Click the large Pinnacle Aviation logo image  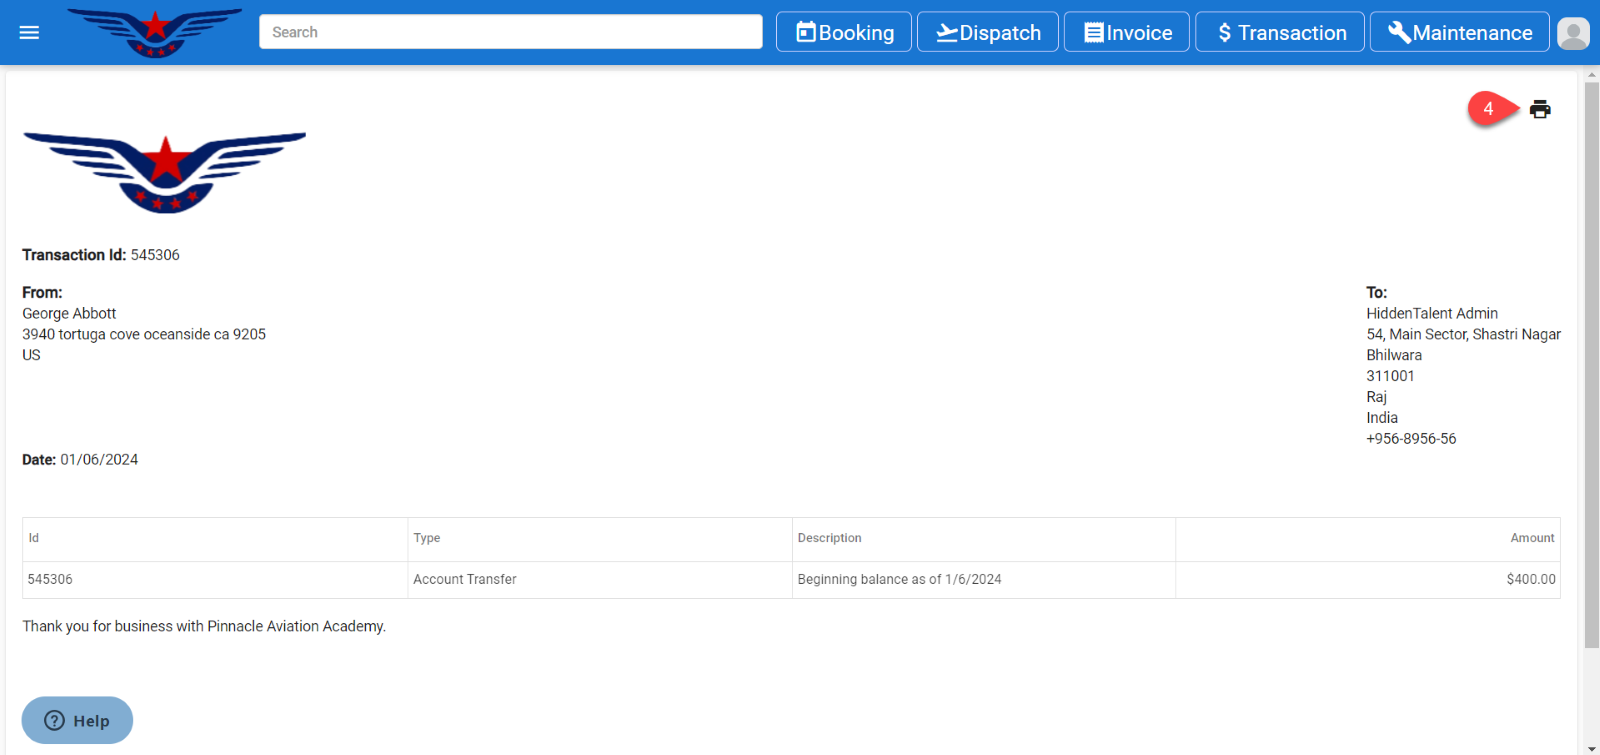[x=164, y=172]
